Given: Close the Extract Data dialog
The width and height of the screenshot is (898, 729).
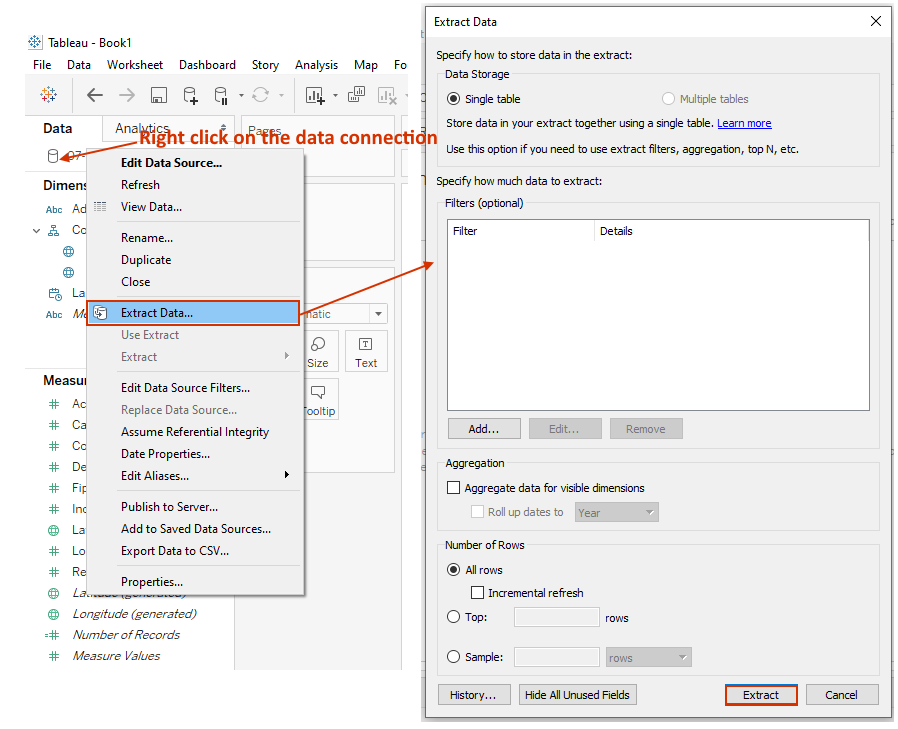Looking at the screenshot, I should tap(876, 21).
